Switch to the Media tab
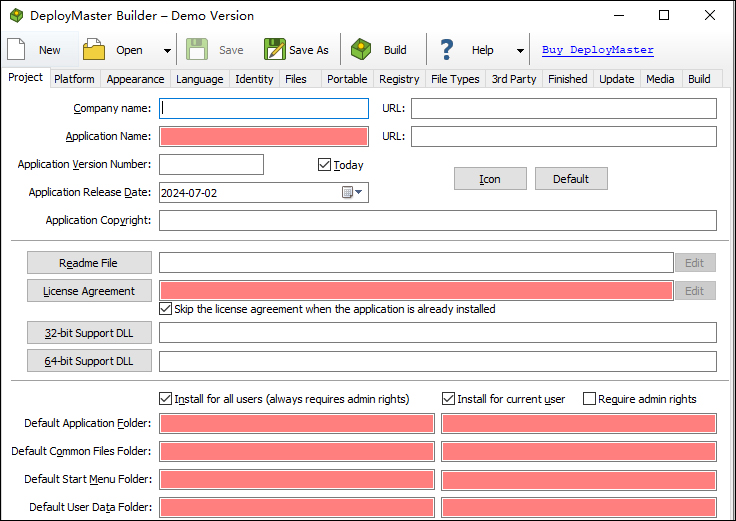736x521 pixels. tap(660, 79)
